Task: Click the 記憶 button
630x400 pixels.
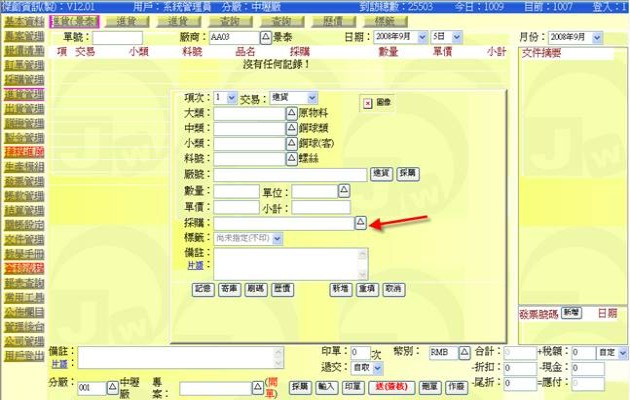Action: [x=203, y=288]
